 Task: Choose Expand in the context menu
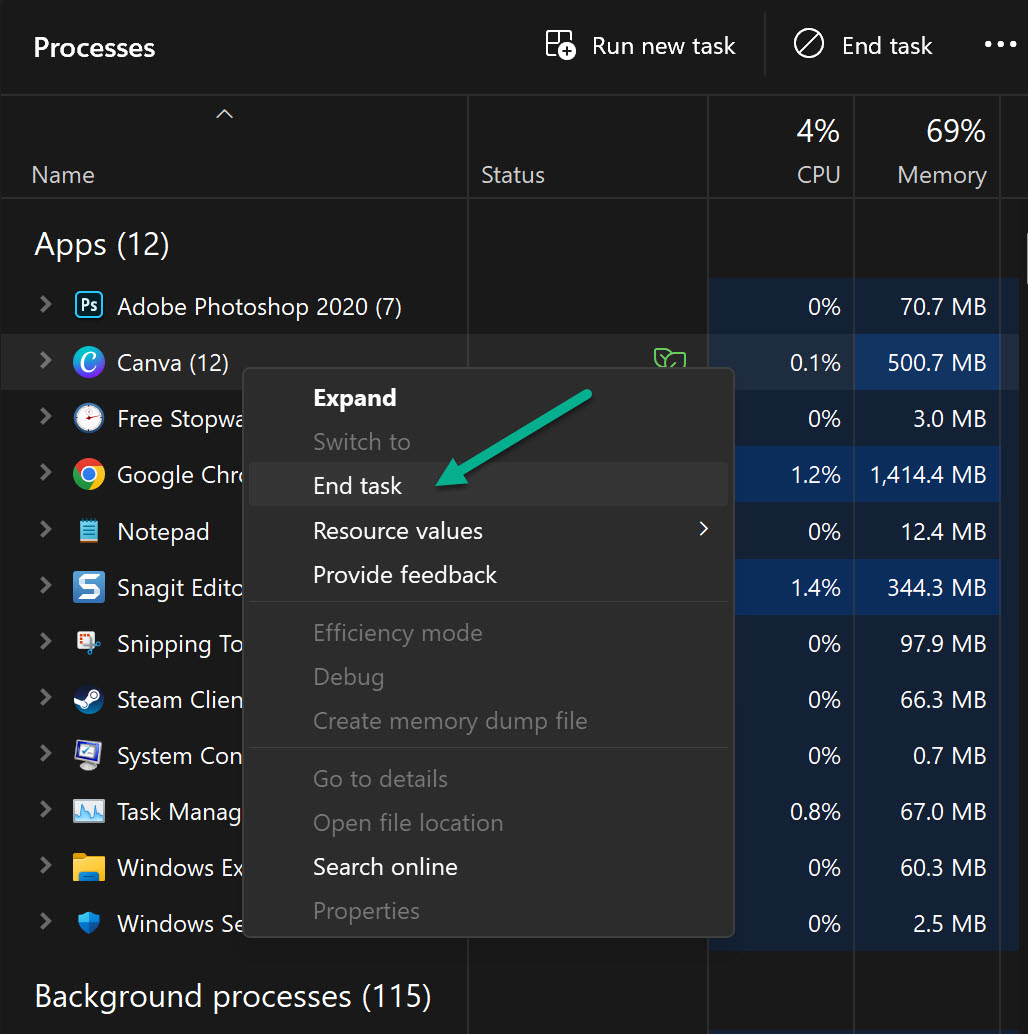[489, 398]
